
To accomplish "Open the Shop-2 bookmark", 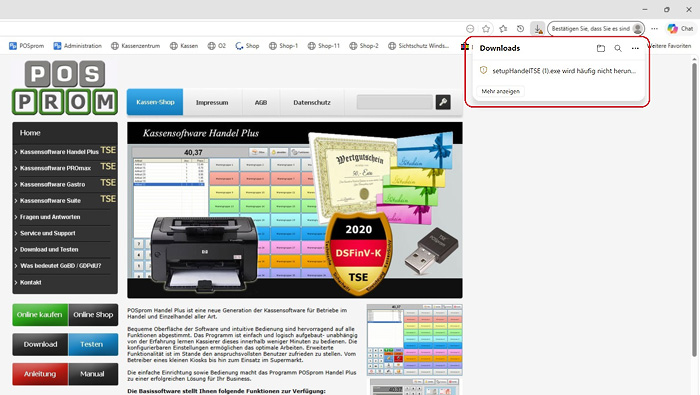I will pyautogui.click(x=364, y=46).
